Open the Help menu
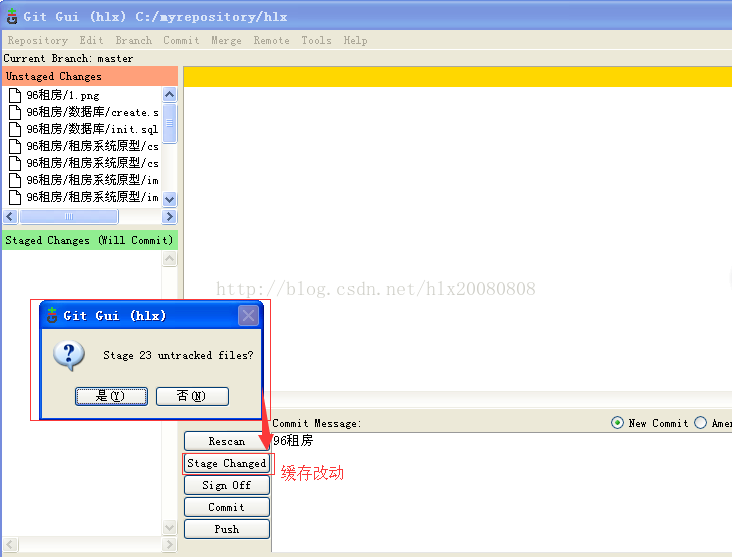The width and height of the screenshot is (732, 557). point(355,41)
